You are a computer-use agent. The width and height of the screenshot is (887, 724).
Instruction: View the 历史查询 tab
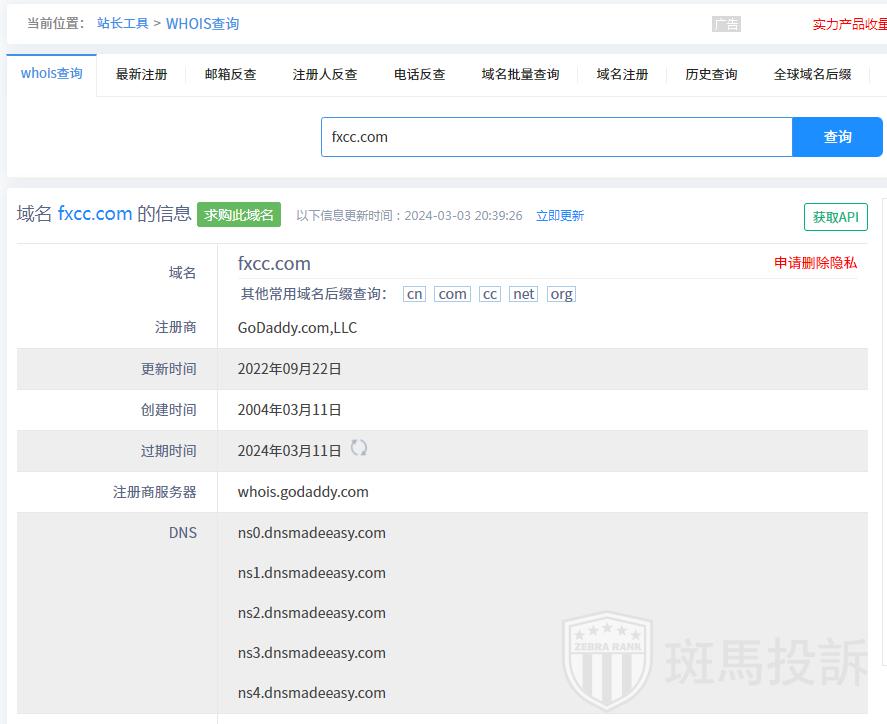coord(711,75)
